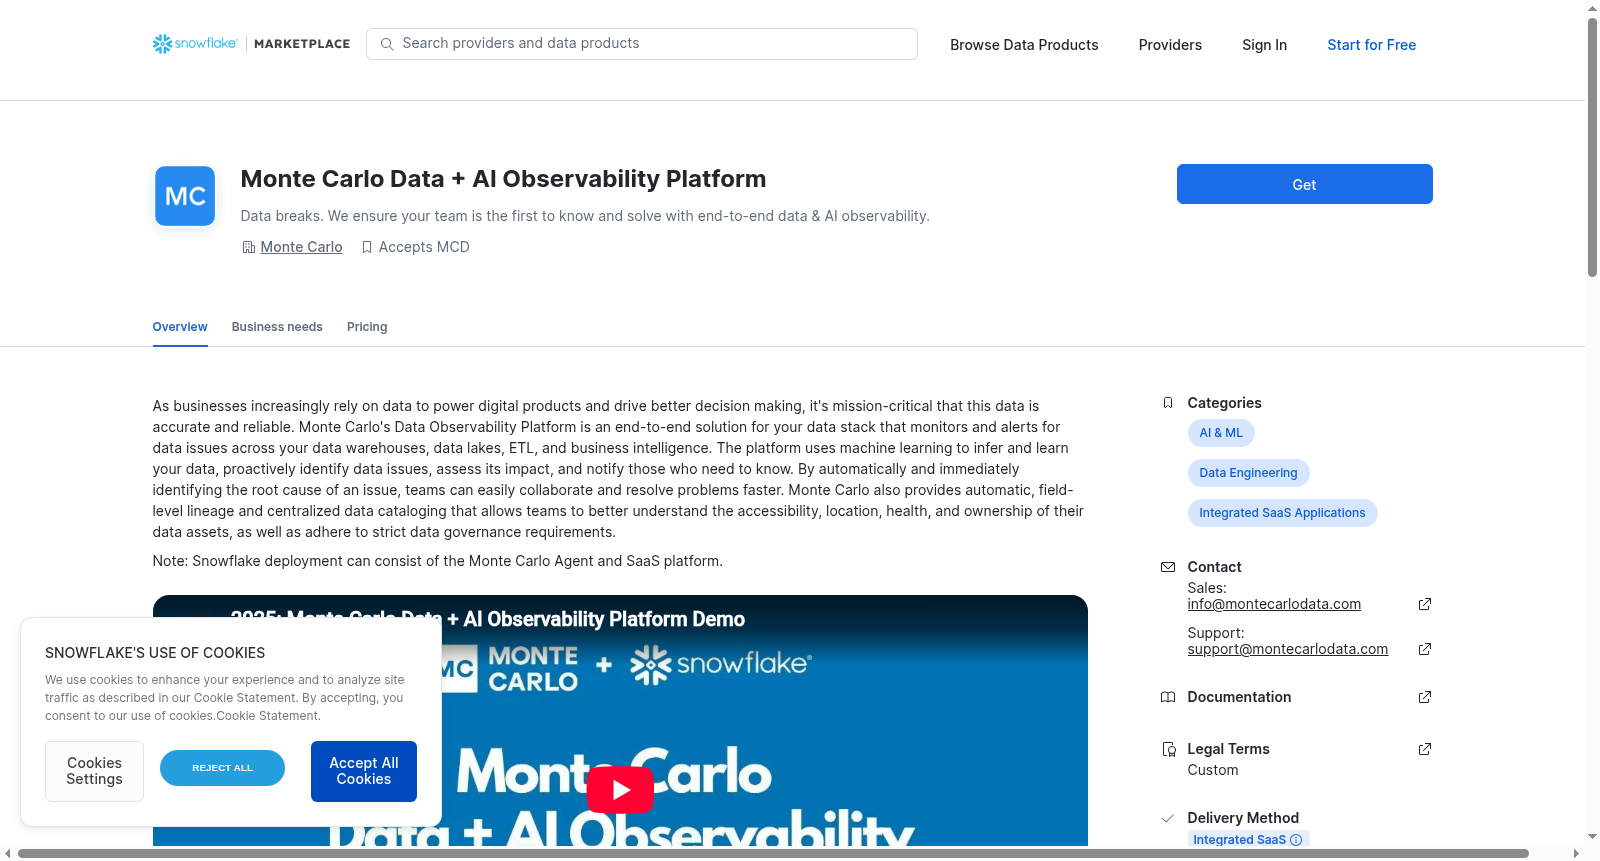
Task: Open Cookies Settings
Action: coord(94,771)
